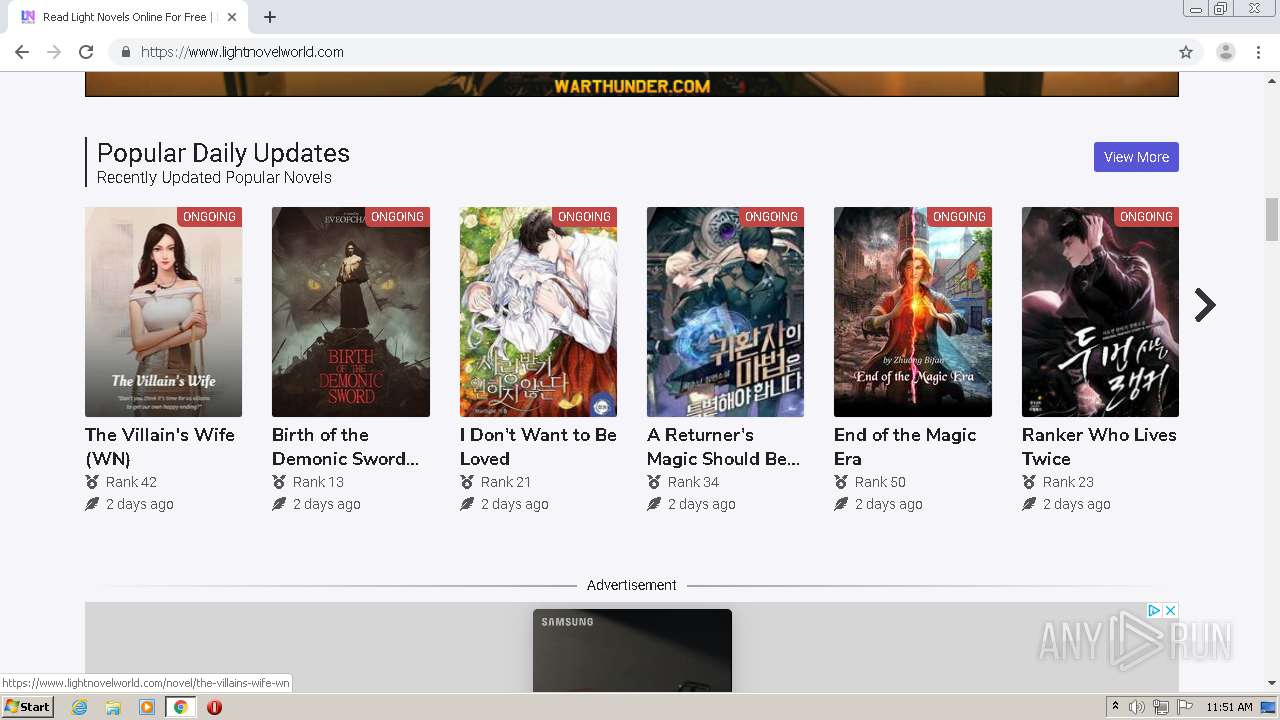This screenshot has width=1280, height=720.
Task: Click rank medal icon under Ranker Who Lives Twice
Action: coord(1029,482)
